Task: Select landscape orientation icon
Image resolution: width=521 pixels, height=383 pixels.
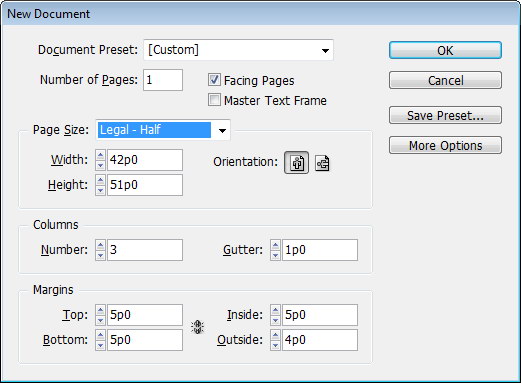Action: click(322, 163)
